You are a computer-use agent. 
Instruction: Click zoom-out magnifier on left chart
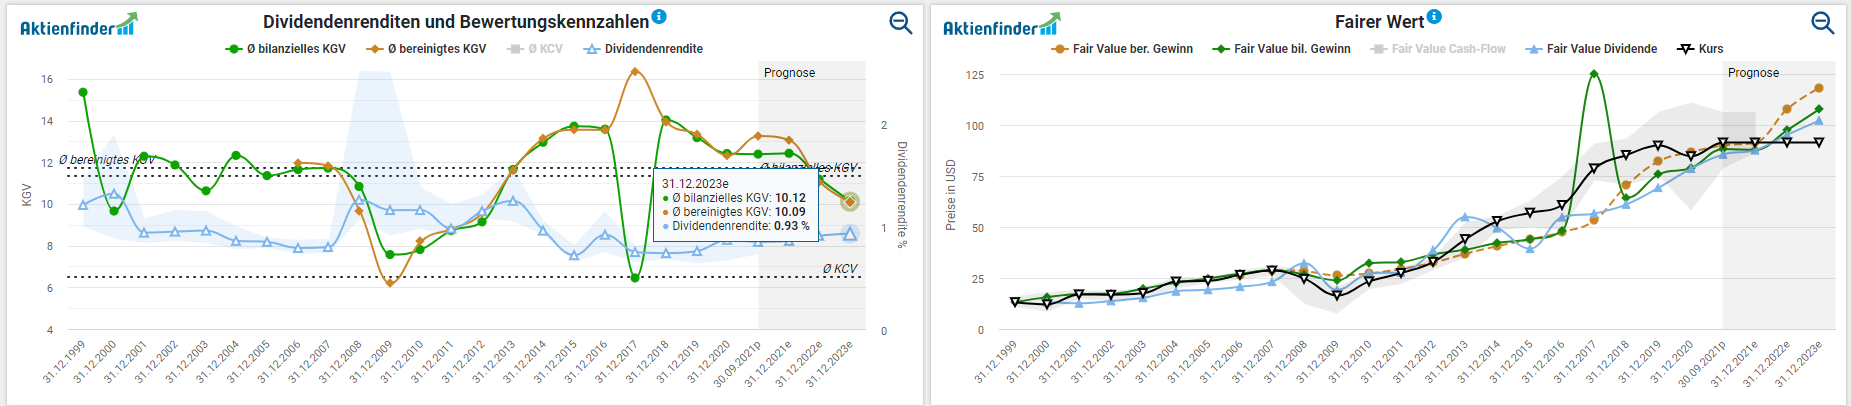click(x=900, y=23)
